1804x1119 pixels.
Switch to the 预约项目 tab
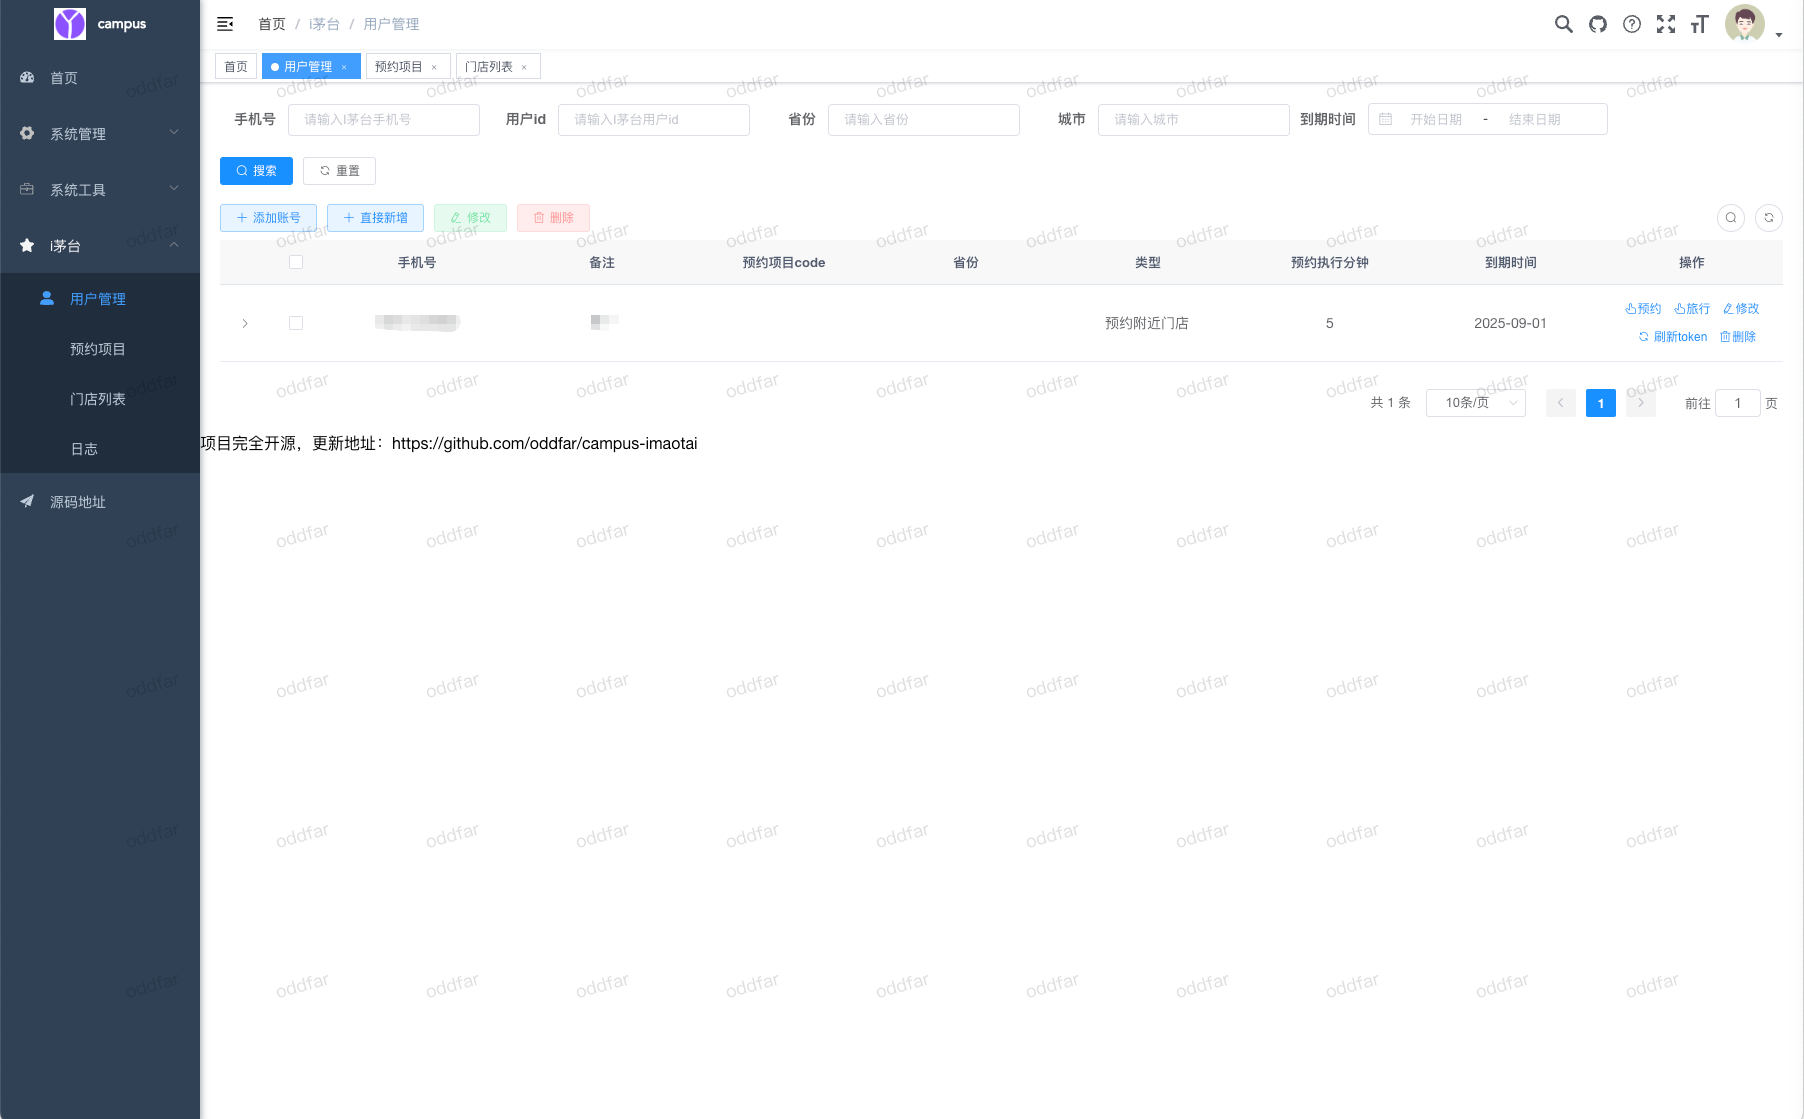398,67
